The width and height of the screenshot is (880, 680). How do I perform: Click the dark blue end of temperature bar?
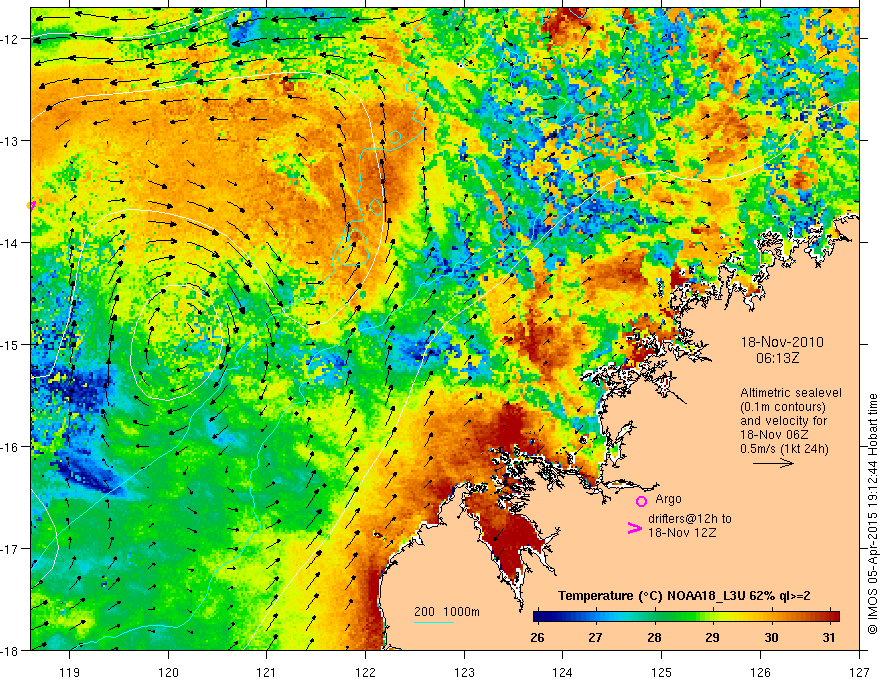[538, 617]
